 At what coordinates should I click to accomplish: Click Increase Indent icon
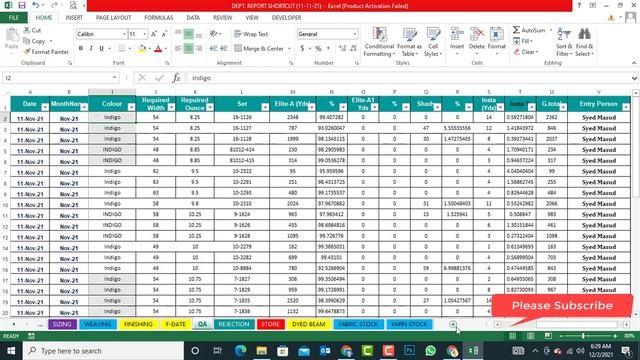(x=224, y=49)
